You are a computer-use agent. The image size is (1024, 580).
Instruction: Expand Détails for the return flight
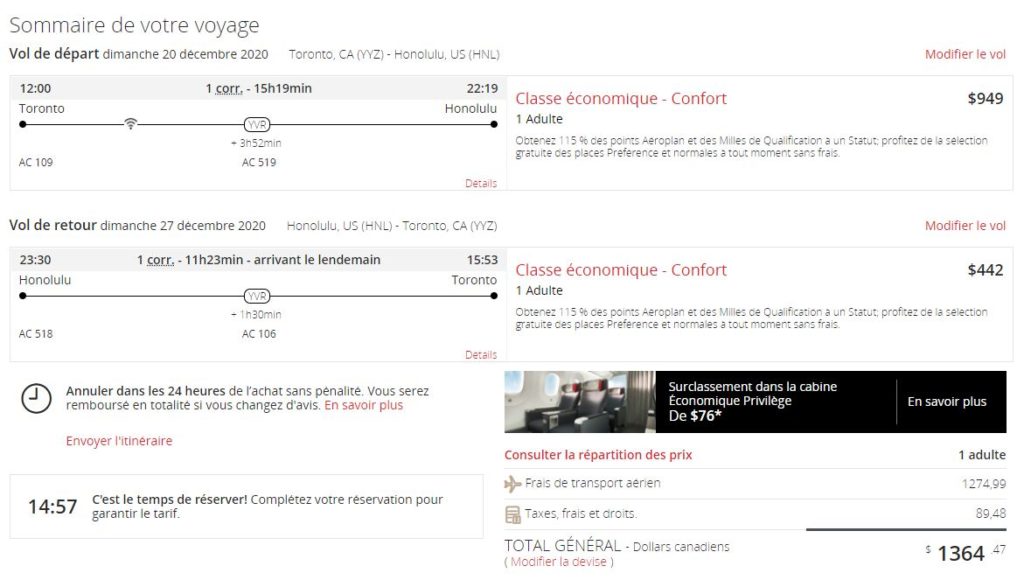(481, 355)
